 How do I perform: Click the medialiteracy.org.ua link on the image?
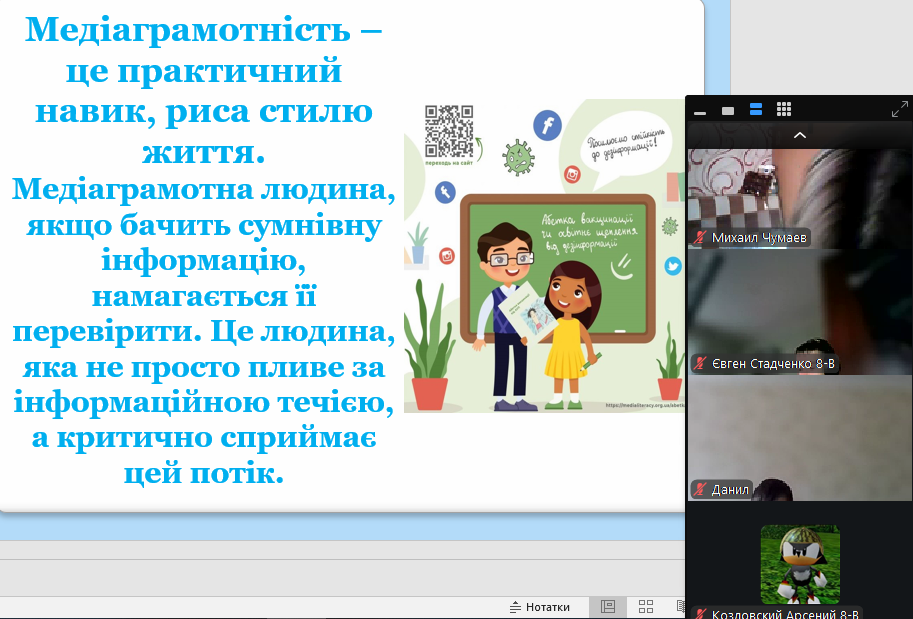pyautogui.click(x=644, y=406)
